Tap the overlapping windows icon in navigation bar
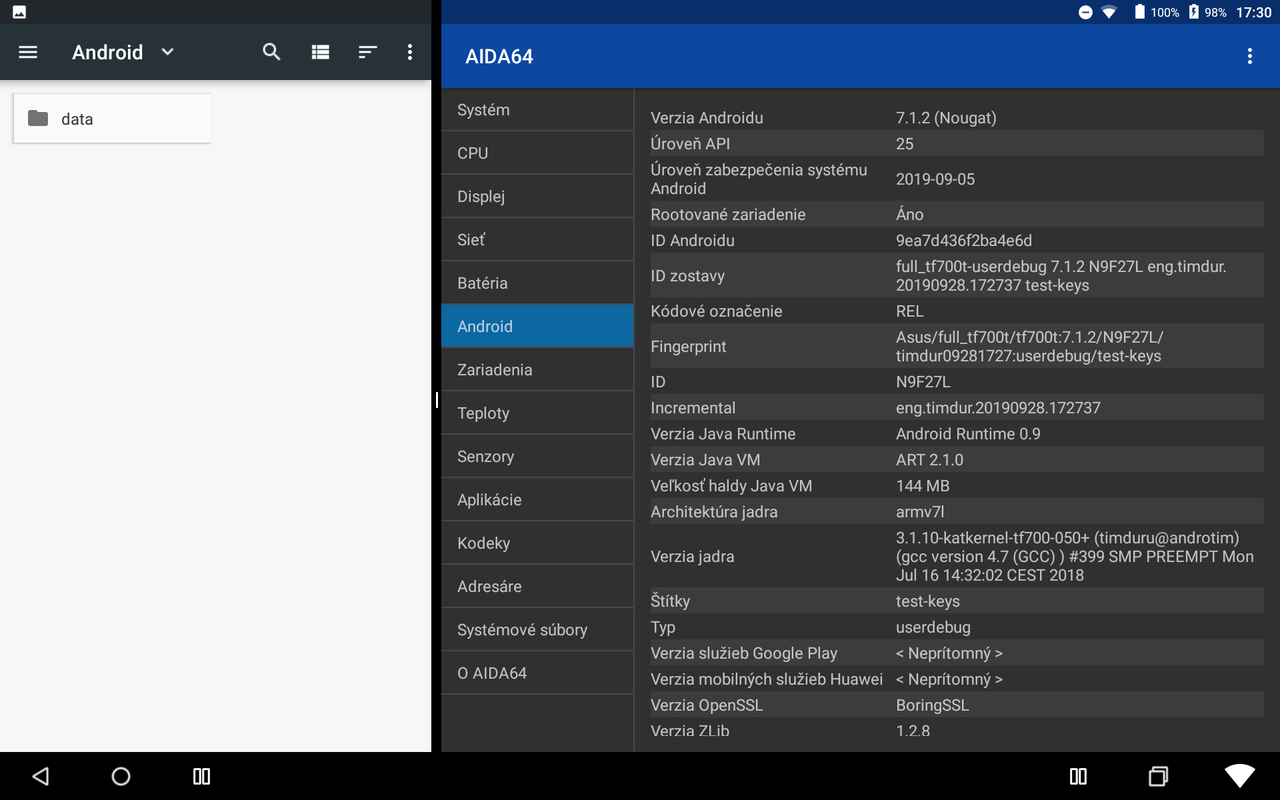This screenshot has width=1280, height=800. click(x=1158, y=776)
